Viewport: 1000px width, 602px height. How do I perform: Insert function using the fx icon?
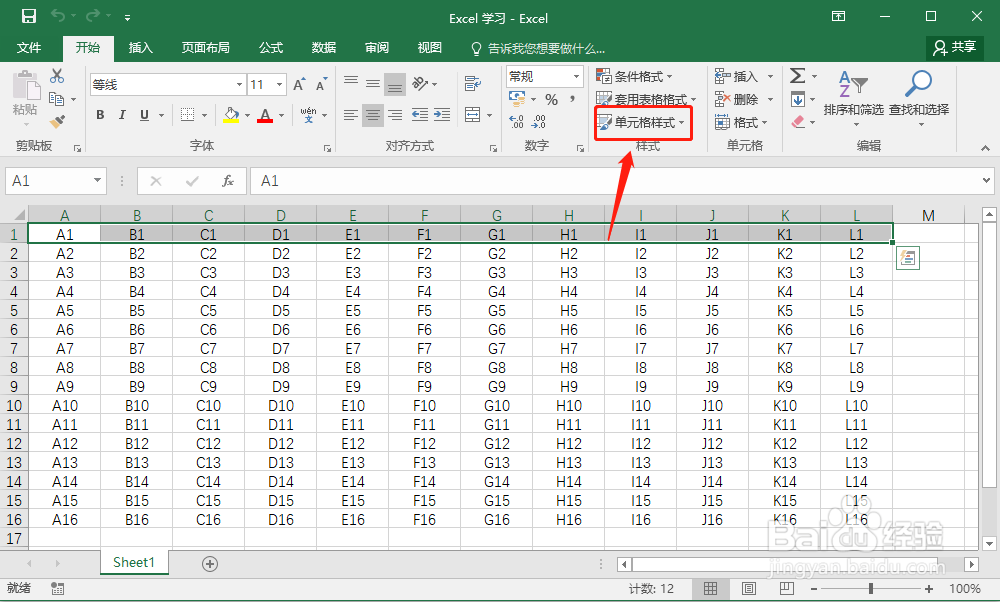click(228, 181)
